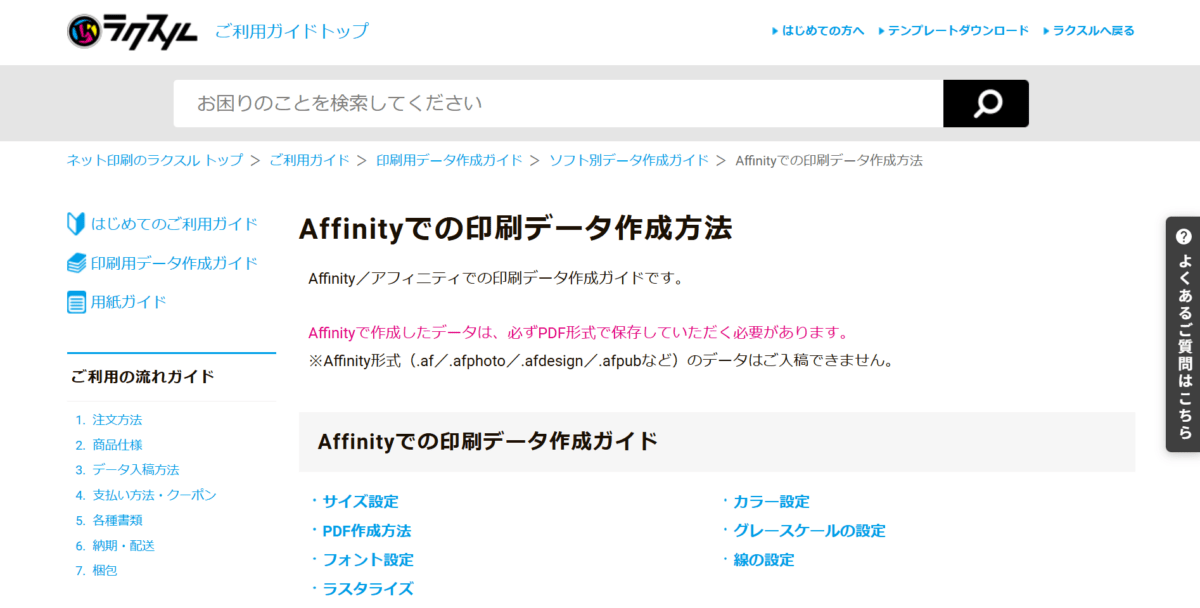1200x608 pixels.
Task: Click the paper guide document icon
Action: pyautogui.click(x=76, y=302)
